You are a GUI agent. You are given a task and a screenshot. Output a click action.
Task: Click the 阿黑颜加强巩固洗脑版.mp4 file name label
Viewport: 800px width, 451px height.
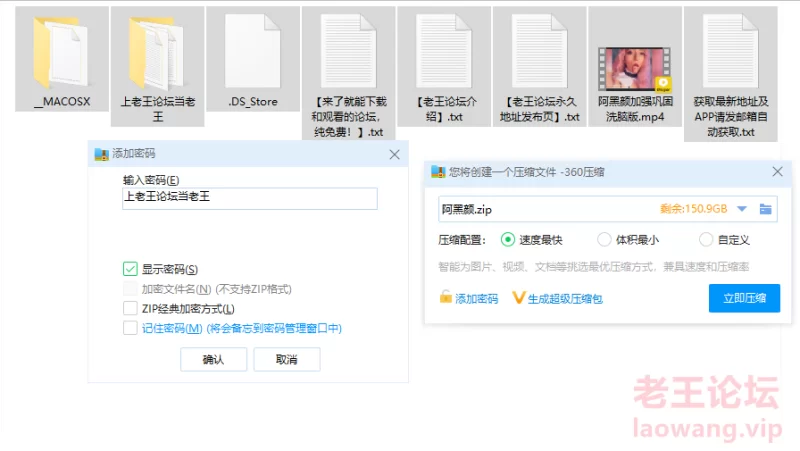coord(635,109)
